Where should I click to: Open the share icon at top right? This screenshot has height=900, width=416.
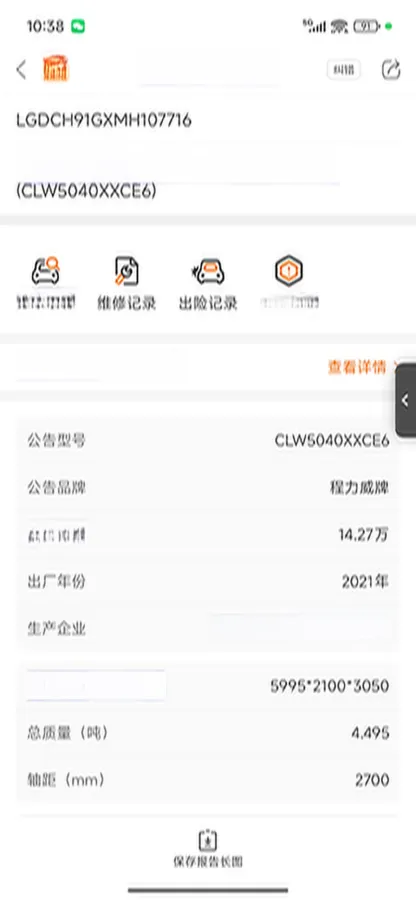tap(391, 69)
